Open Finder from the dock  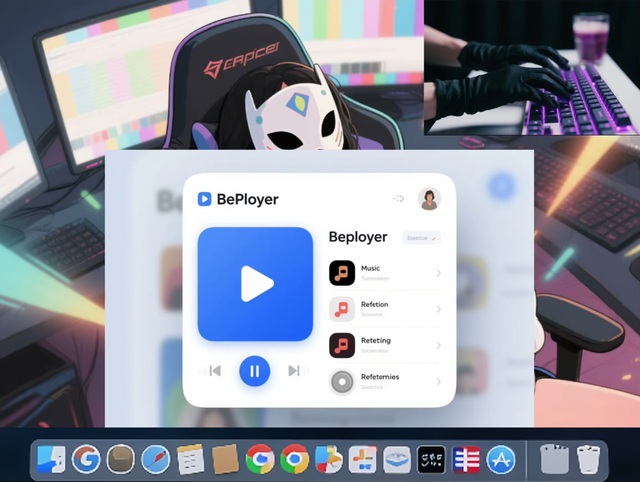pyautogui.click(x=51, y=459)
